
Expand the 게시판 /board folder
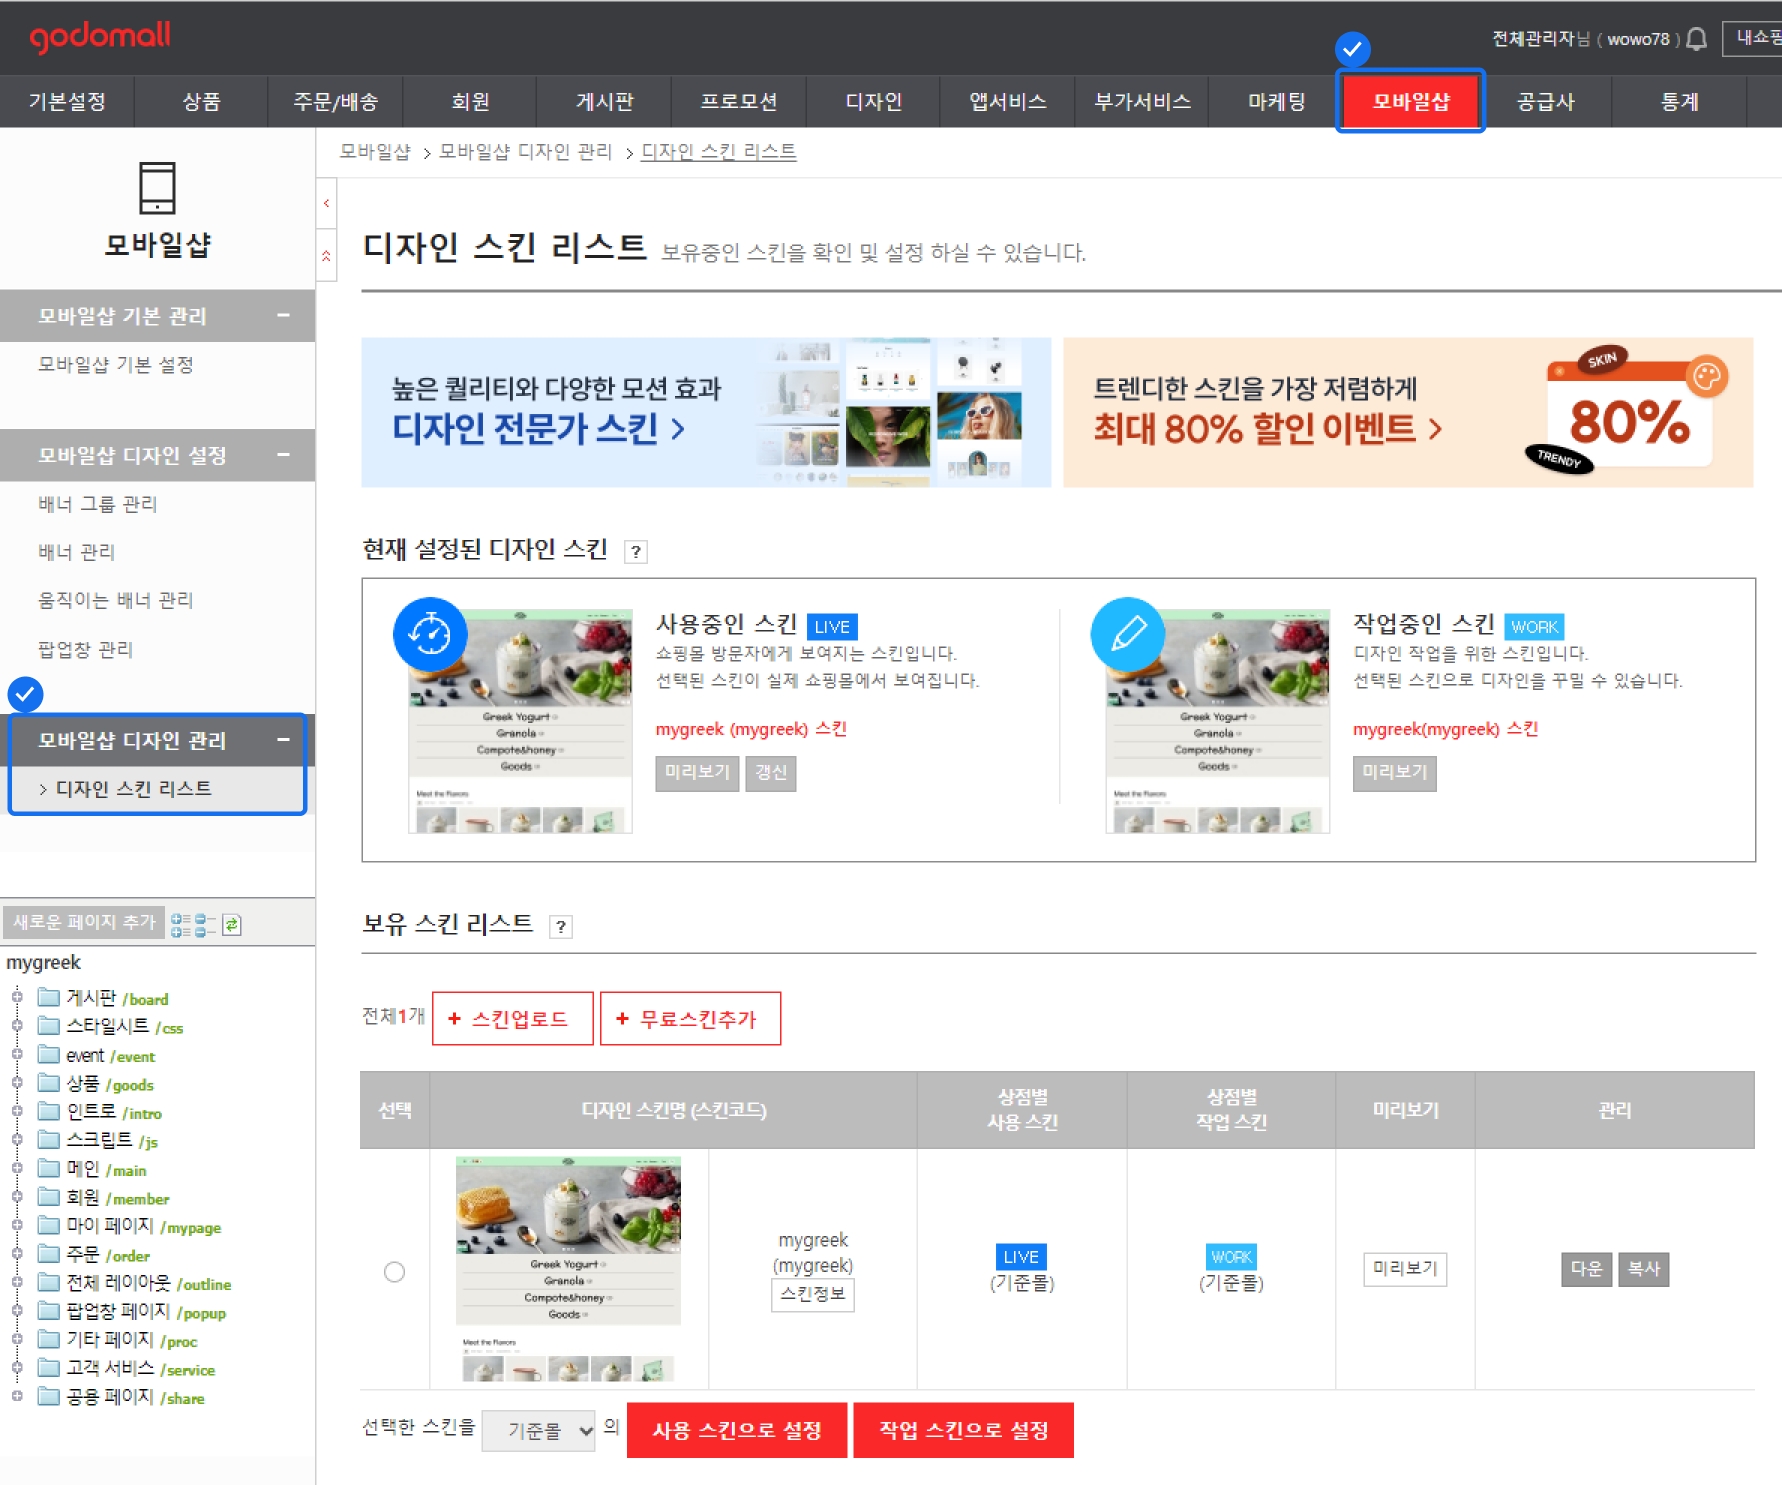tap(17, 997)
